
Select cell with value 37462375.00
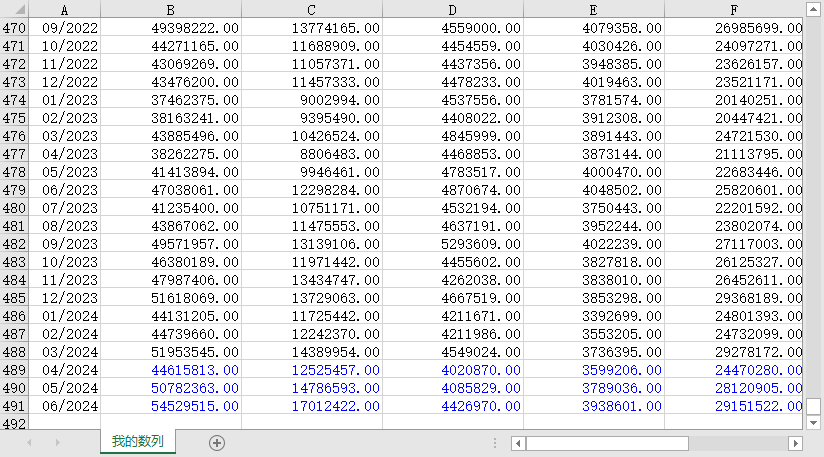(171, 100)
